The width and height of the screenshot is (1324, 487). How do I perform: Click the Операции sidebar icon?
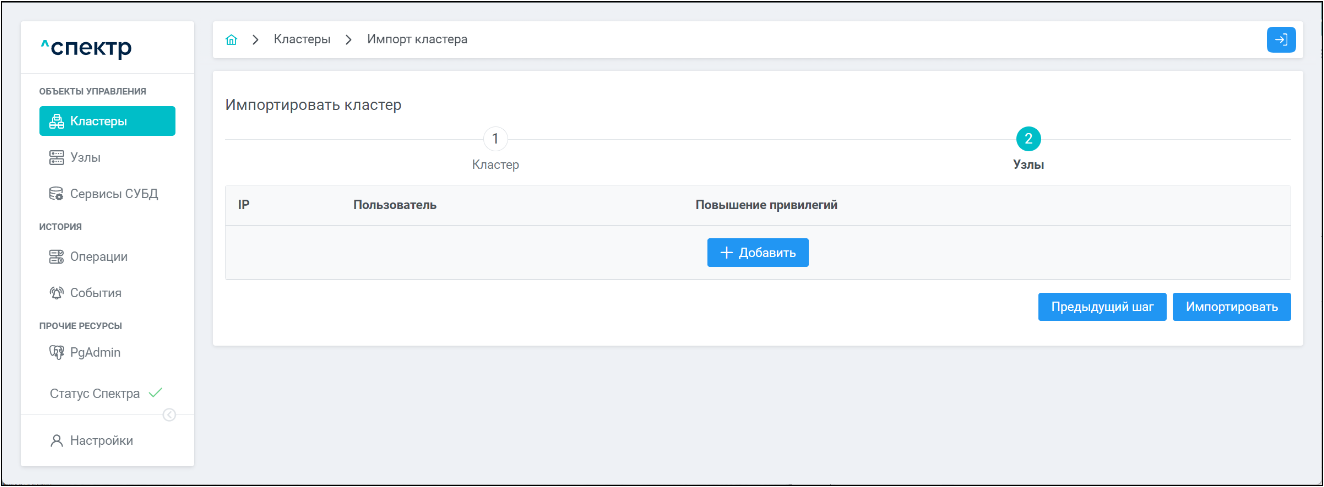coord(56,257)
